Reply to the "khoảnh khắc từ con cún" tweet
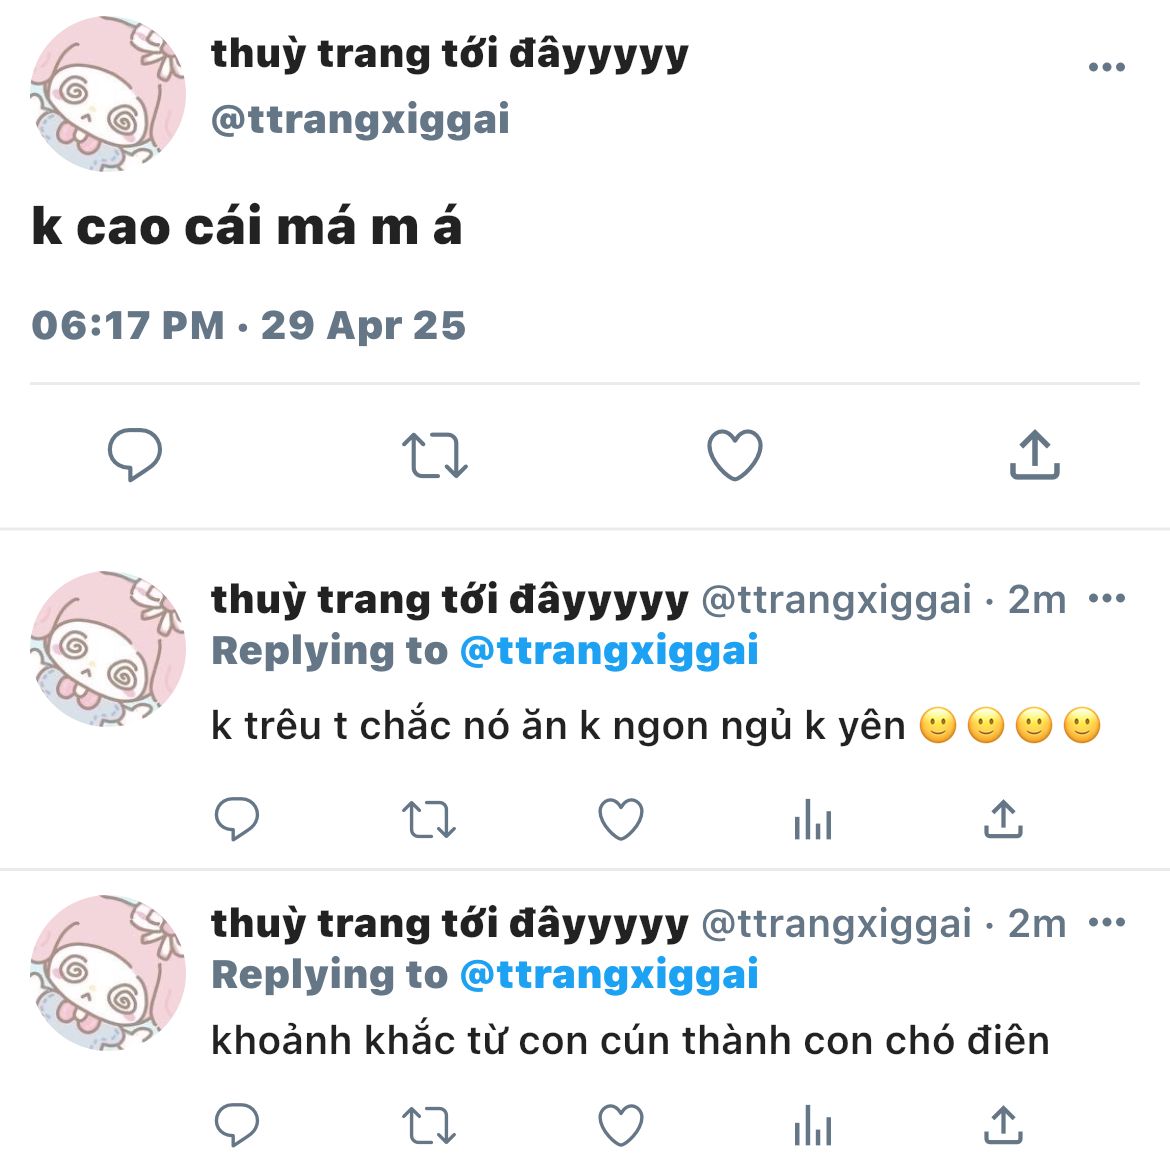1170x1172 pixels. (236, 1125)
